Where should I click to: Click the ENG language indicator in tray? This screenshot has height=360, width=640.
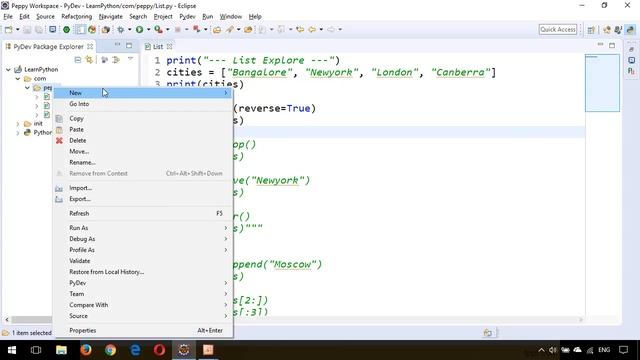tap(604, 350)
